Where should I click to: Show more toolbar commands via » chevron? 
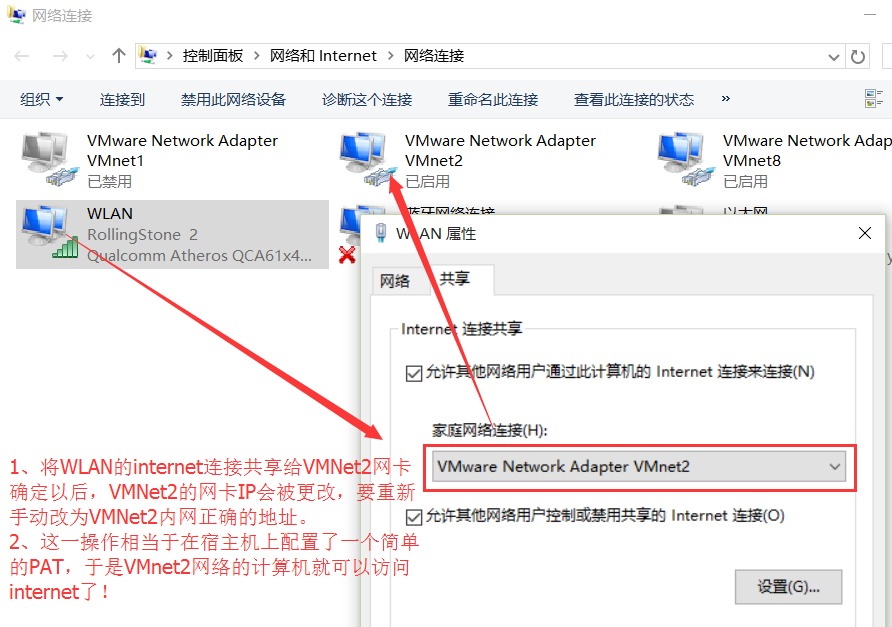coord(725,98)
